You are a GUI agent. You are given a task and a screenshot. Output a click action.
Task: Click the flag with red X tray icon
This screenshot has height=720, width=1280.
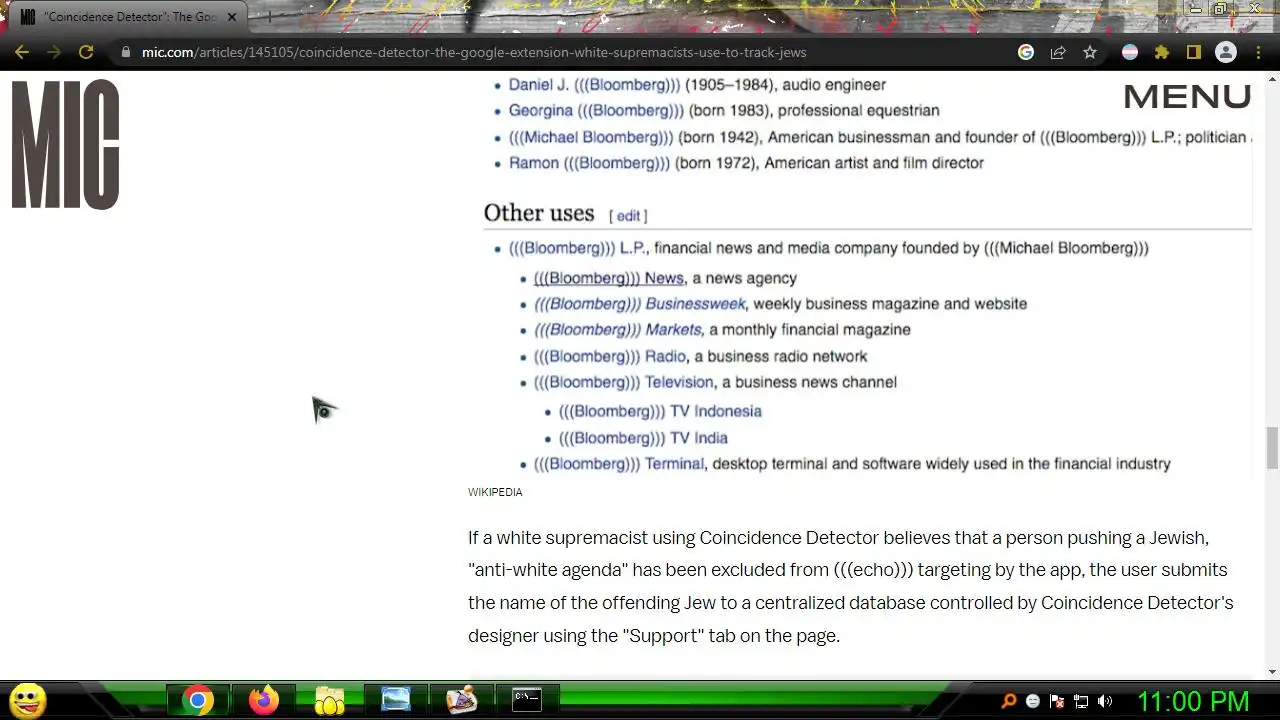1057,701
